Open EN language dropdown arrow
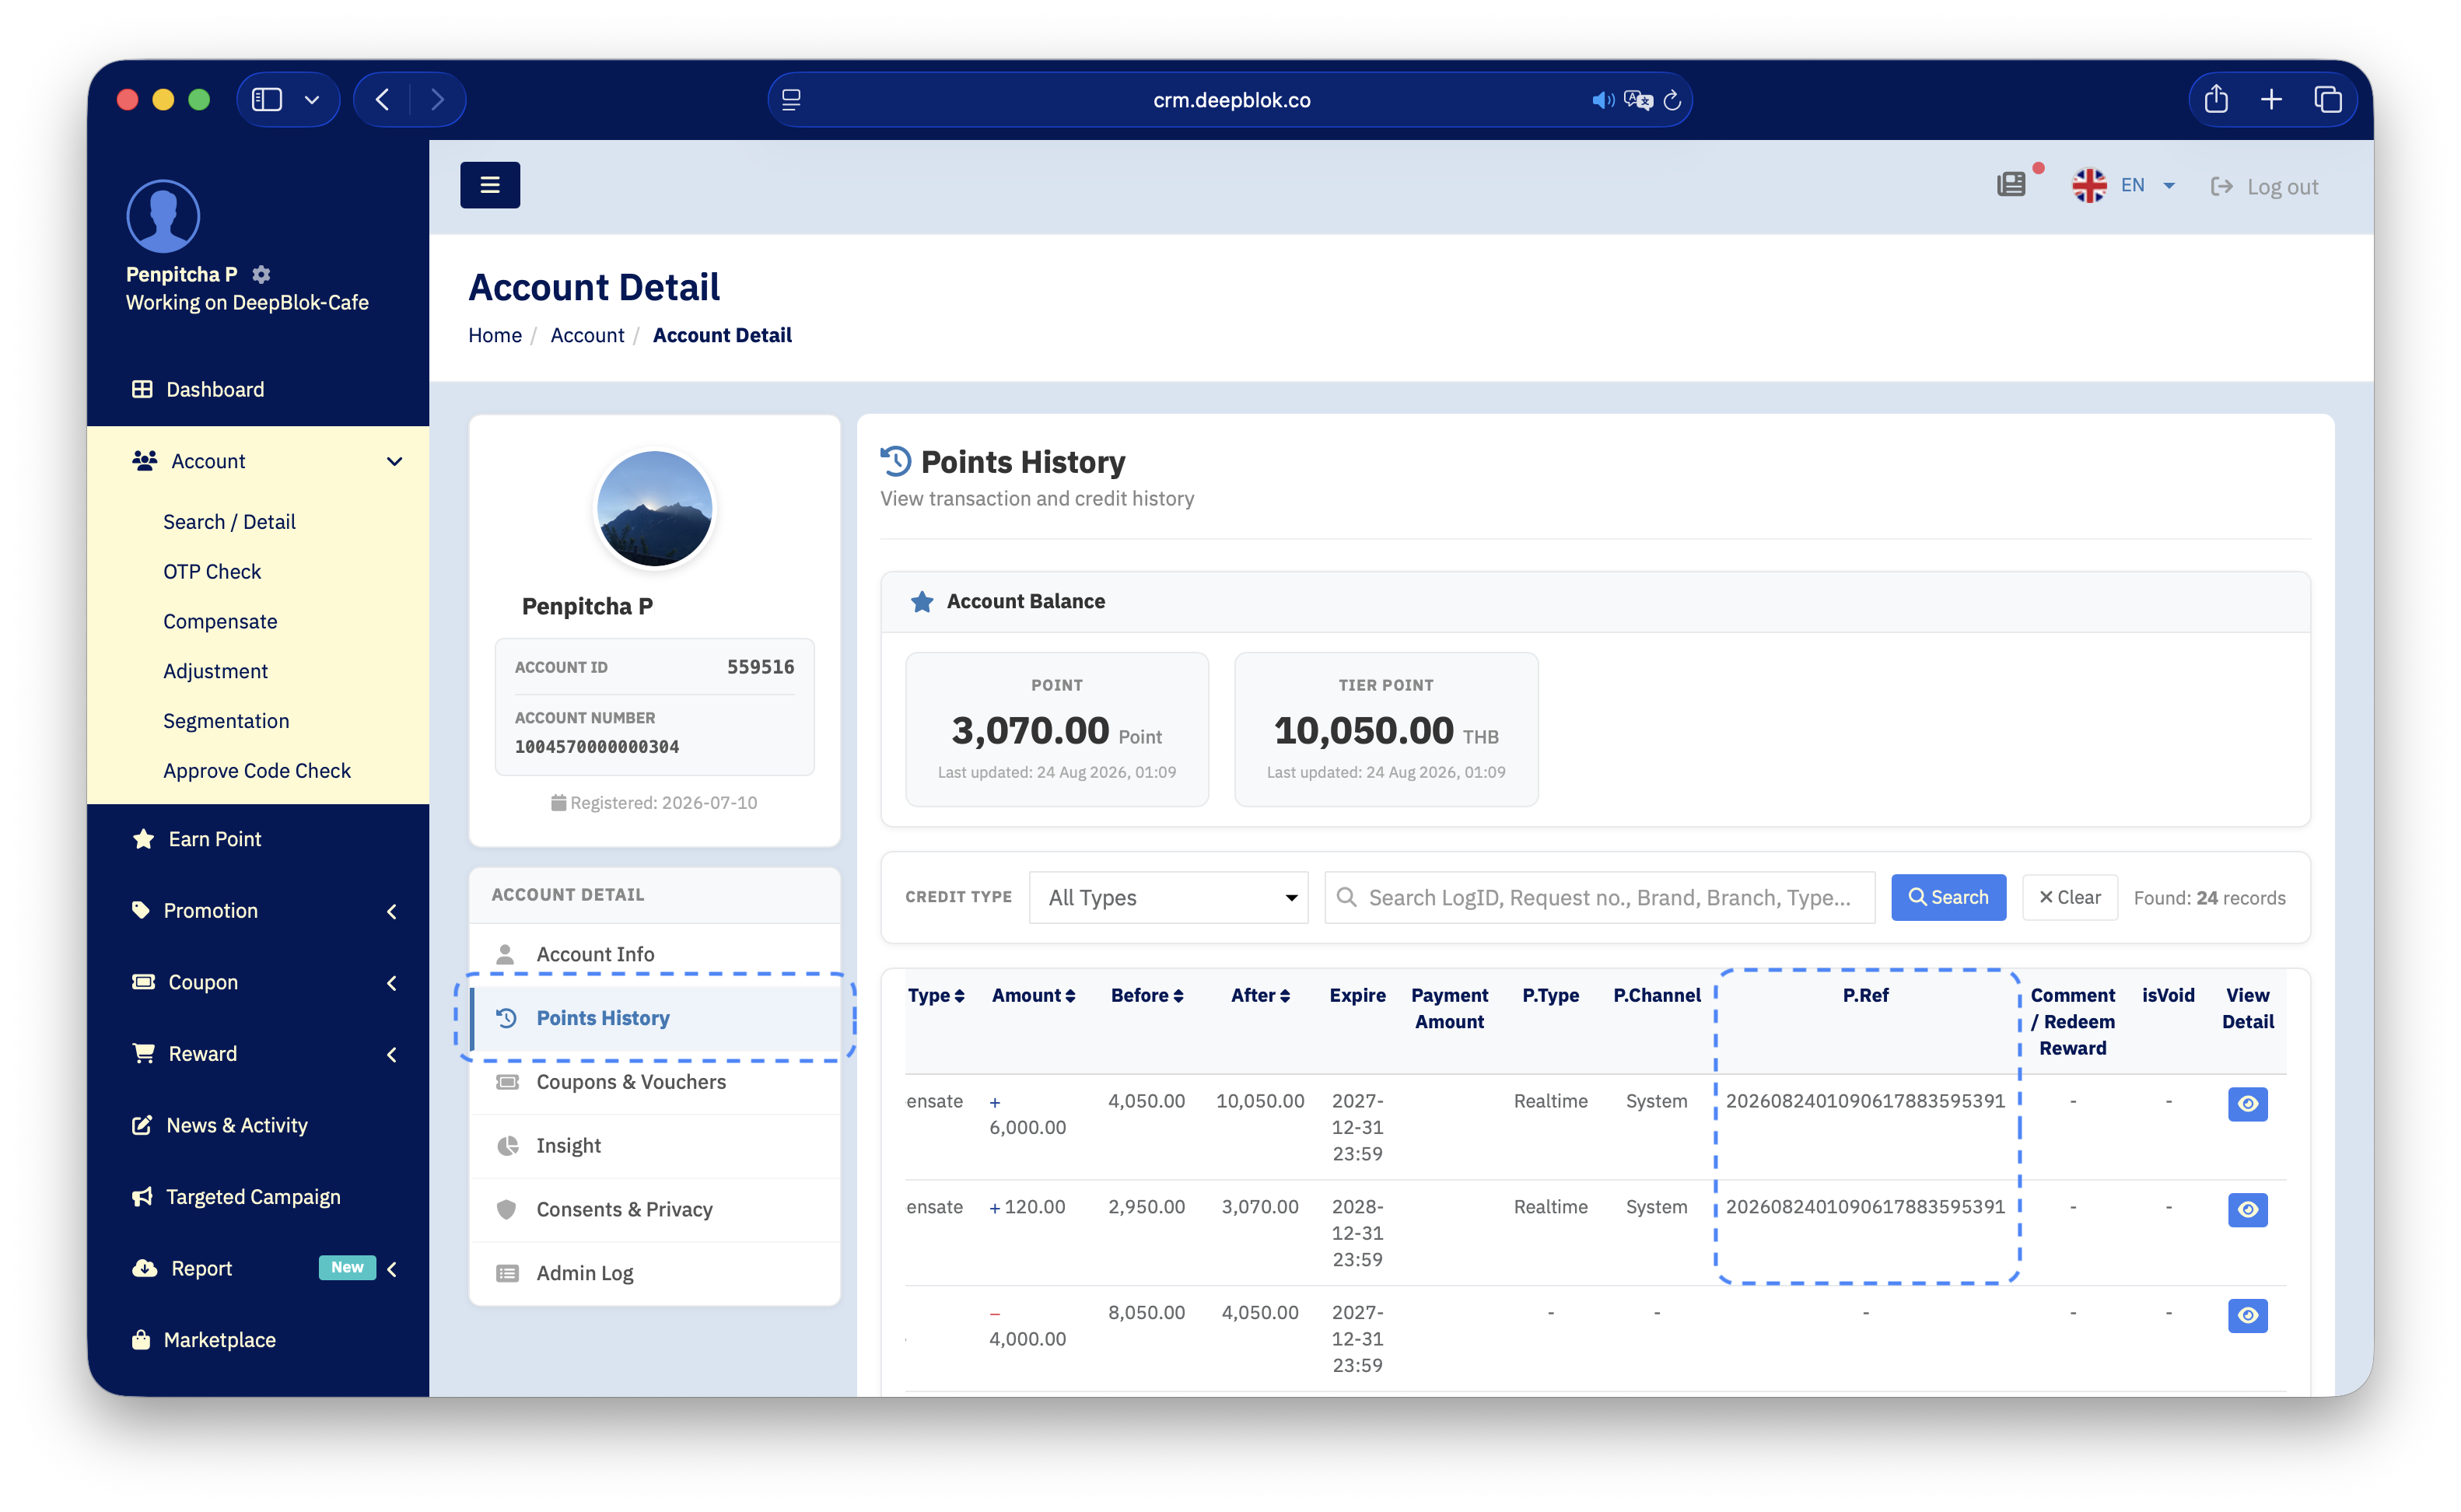The width and height of the screenshot is (2461, 1512). pos(2168,186)
